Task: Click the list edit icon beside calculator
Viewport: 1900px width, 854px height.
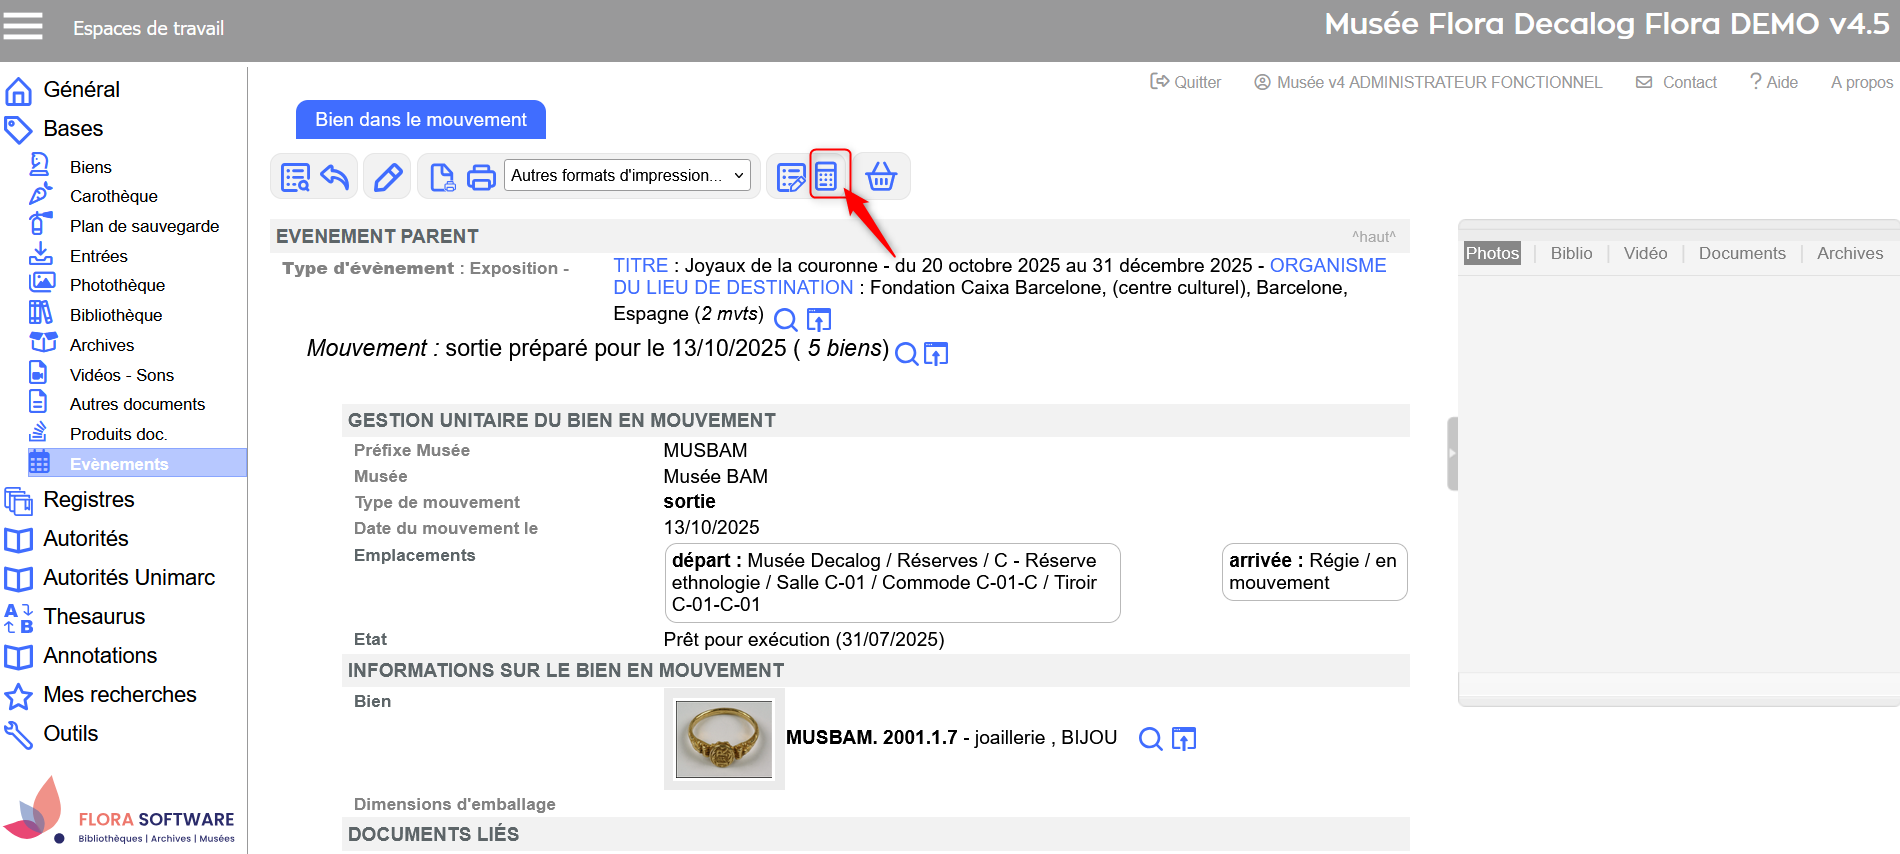Action: coord(790,177)
